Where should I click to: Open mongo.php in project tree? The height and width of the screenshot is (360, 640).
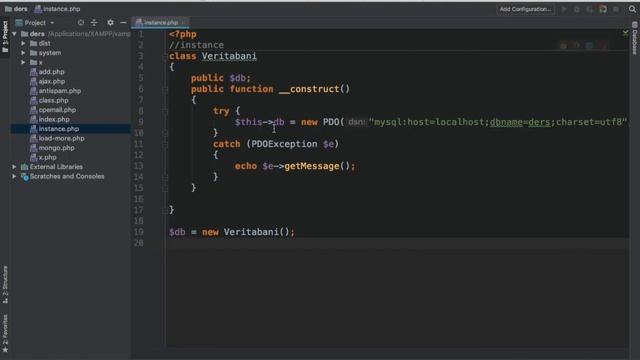56,148
